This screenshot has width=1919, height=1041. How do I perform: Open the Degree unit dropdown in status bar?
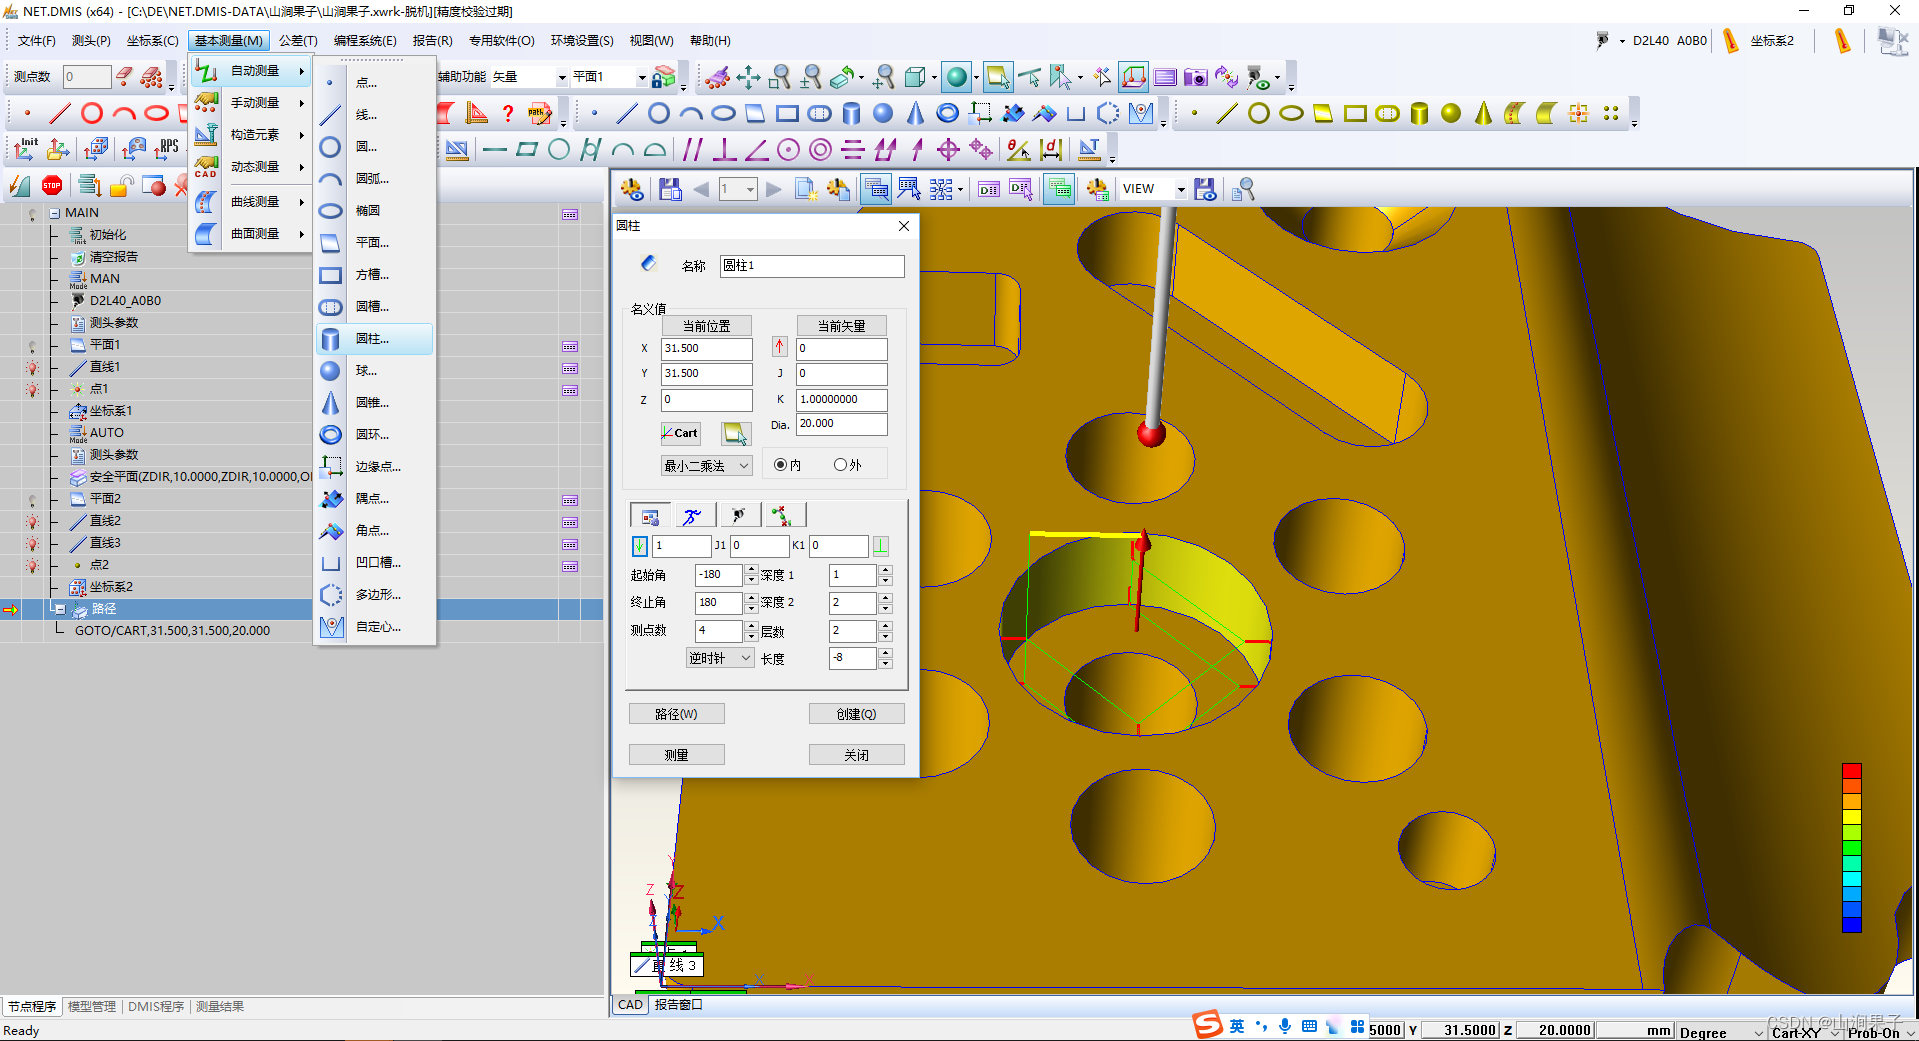1758,1032
